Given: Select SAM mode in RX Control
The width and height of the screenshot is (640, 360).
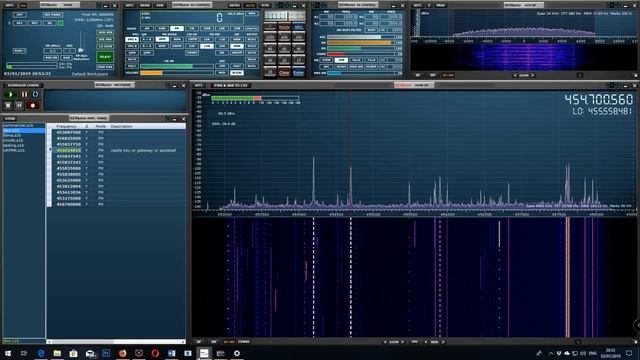Looking at the screenshot, I should pos(162,29).
